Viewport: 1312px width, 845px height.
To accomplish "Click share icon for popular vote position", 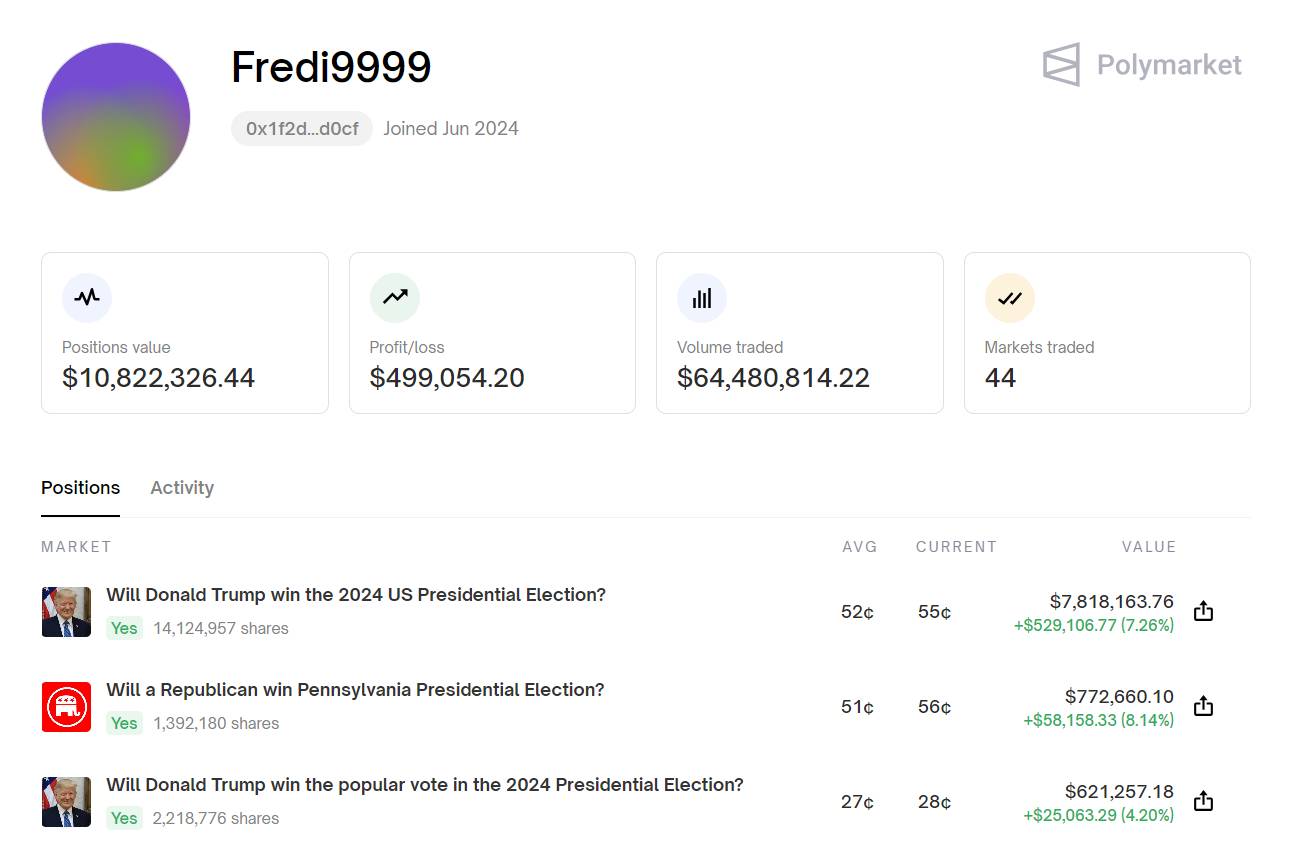I will pos(1203,801).
